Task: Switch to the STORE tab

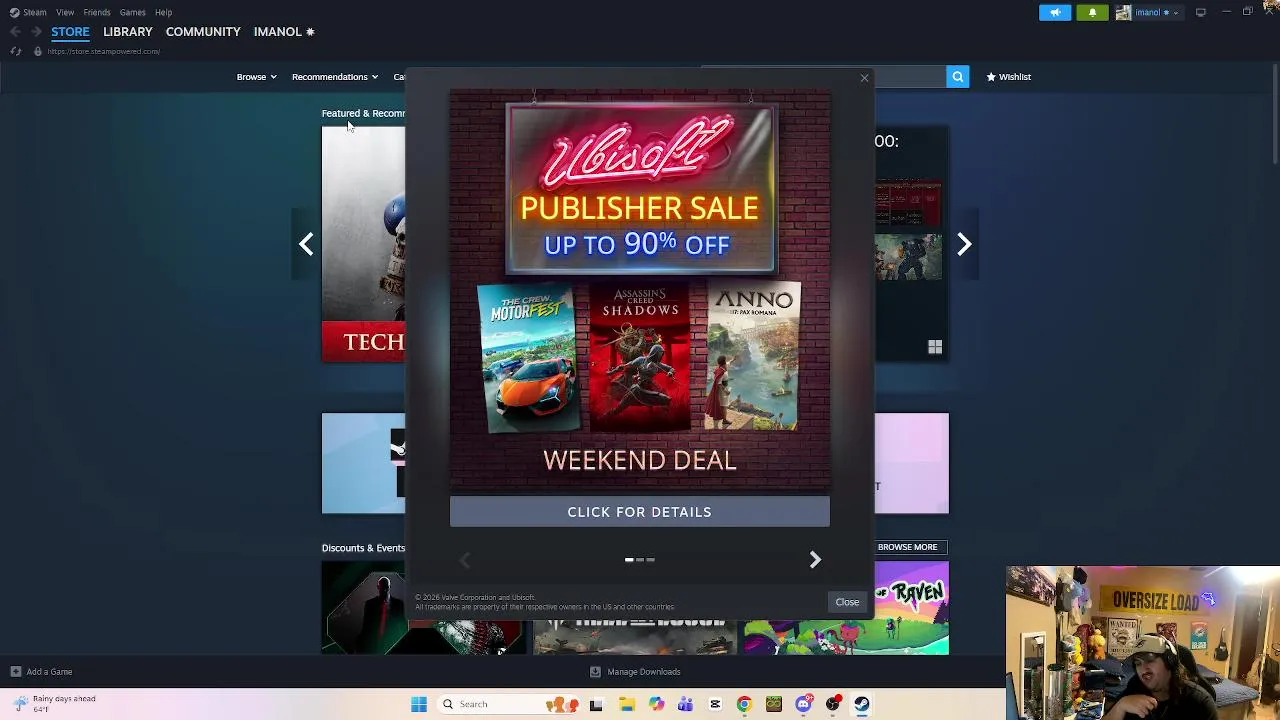Action: pyautogui.click(x=70, y=32)
